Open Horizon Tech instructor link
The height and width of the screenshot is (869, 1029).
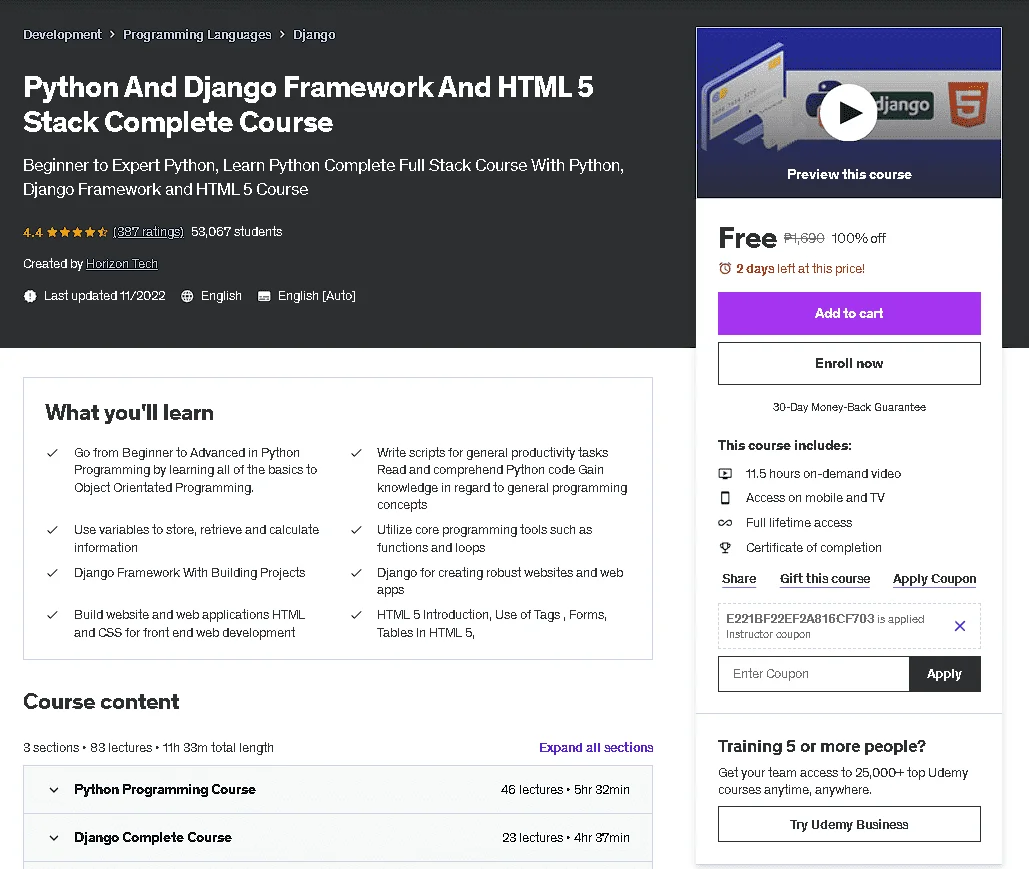(x=121, y=264)
